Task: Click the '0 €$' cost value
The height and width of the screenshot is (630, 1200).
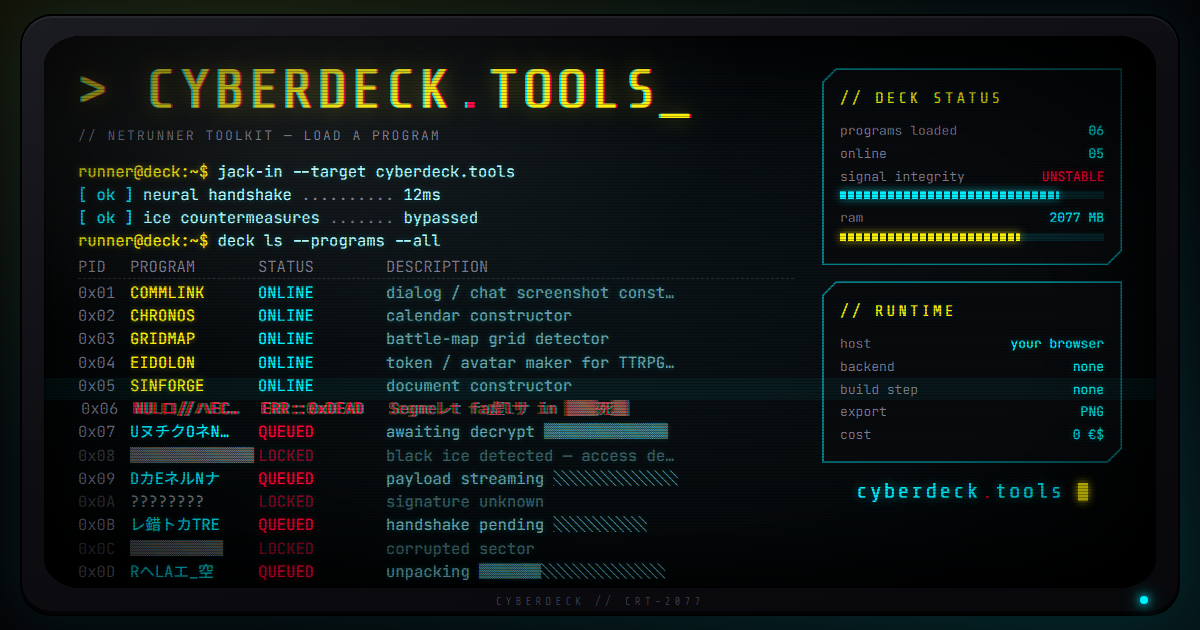Action: tap(1088, 435)
